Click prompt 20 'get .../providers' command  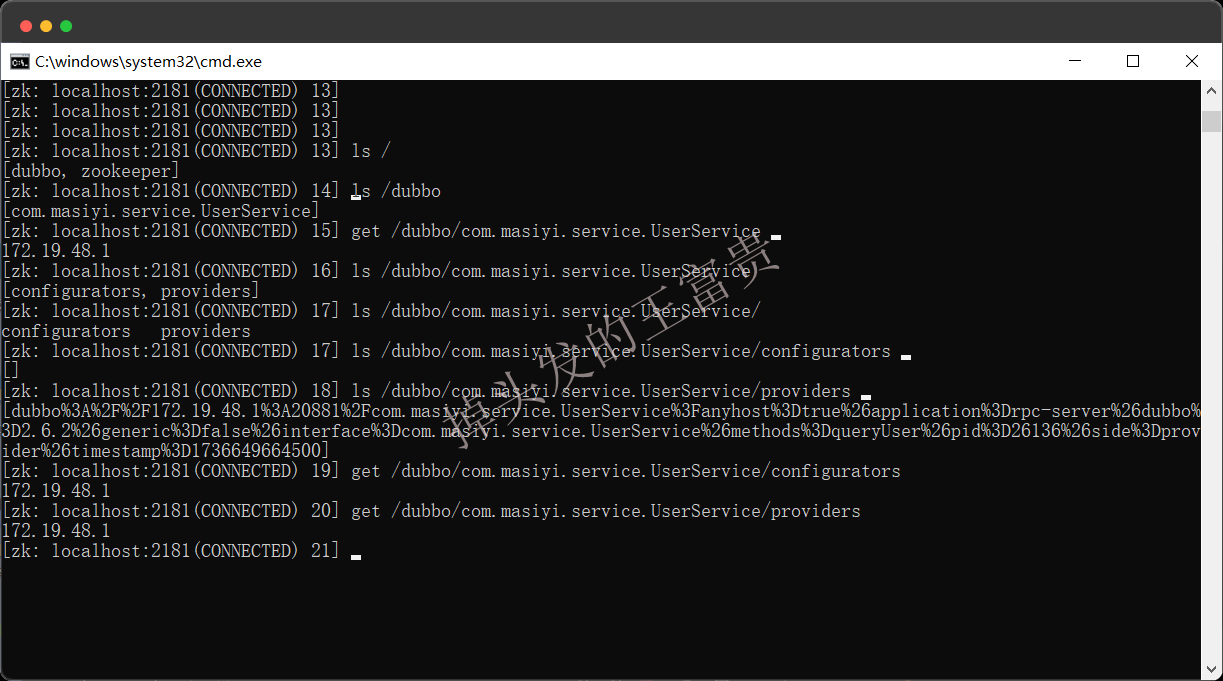tap(606, 511)
